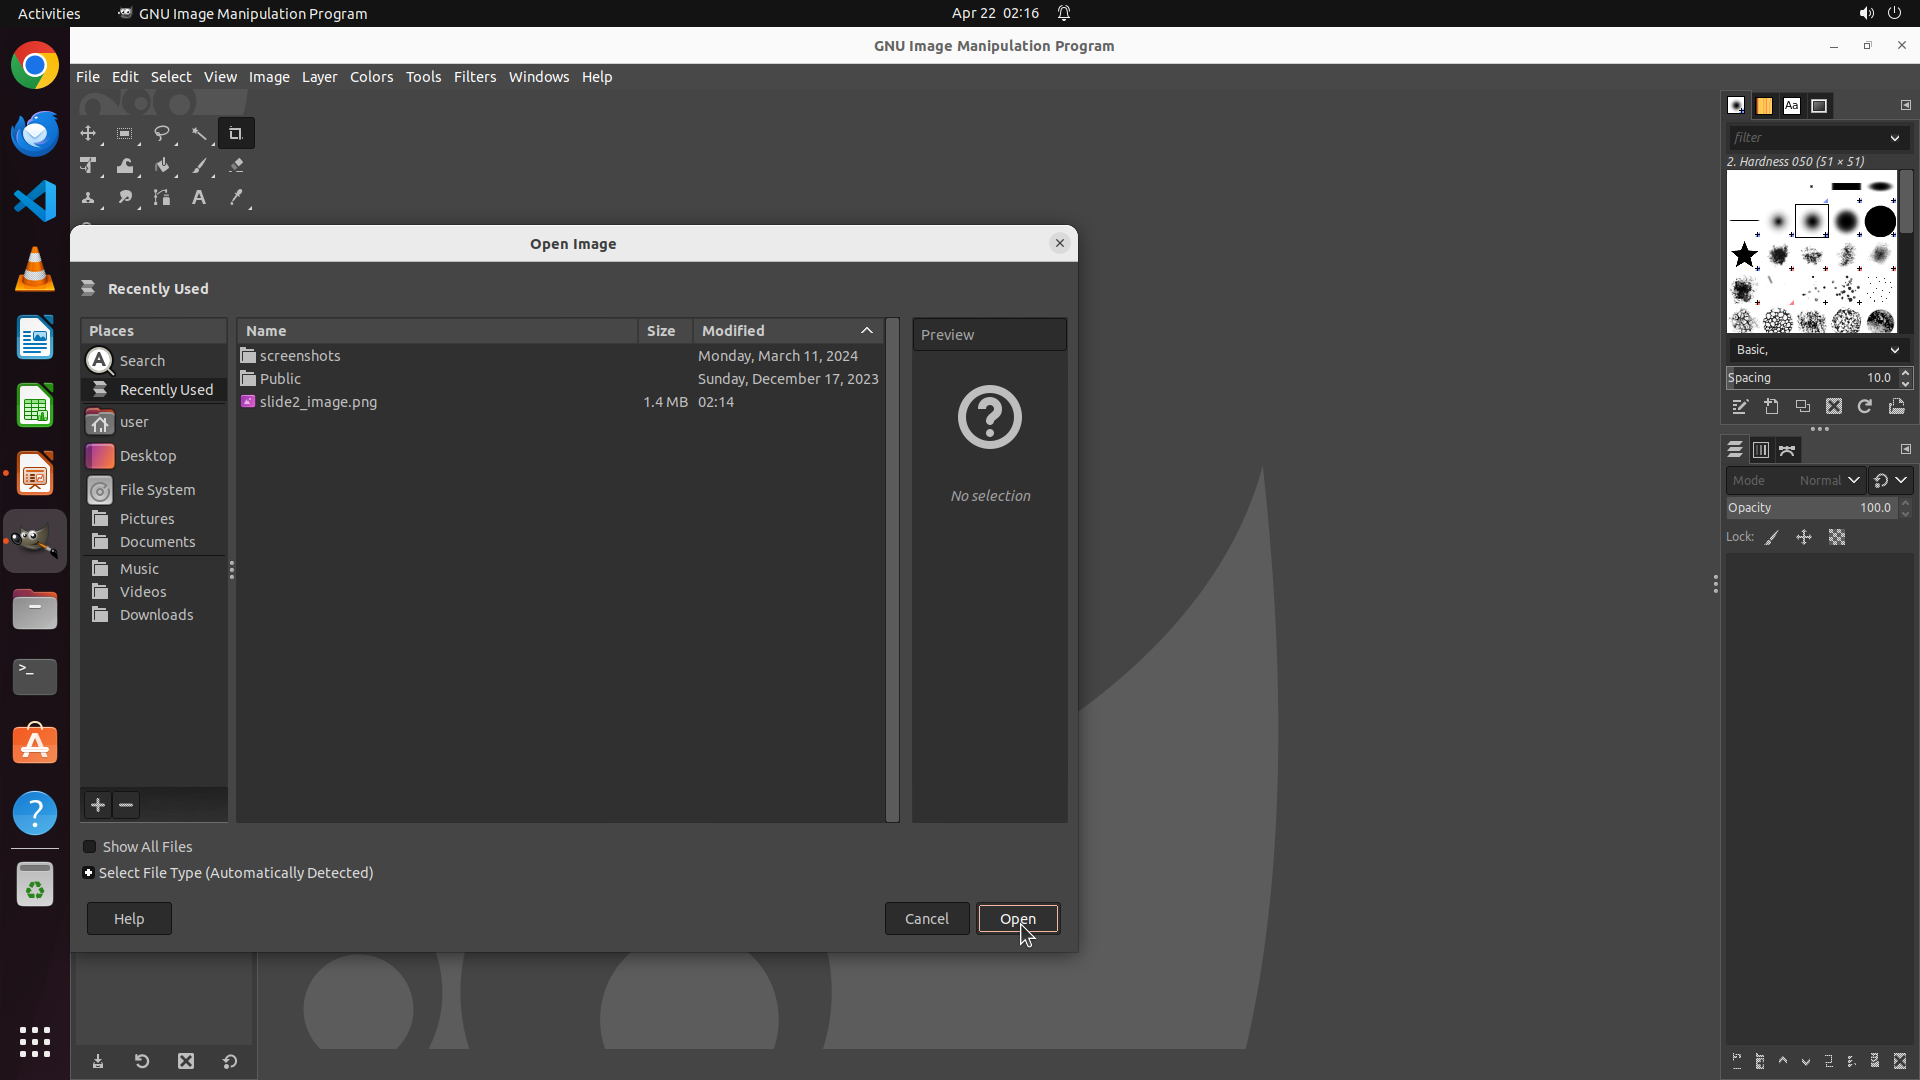Open the Filters menu
1920x1080 pixels.
474,77
